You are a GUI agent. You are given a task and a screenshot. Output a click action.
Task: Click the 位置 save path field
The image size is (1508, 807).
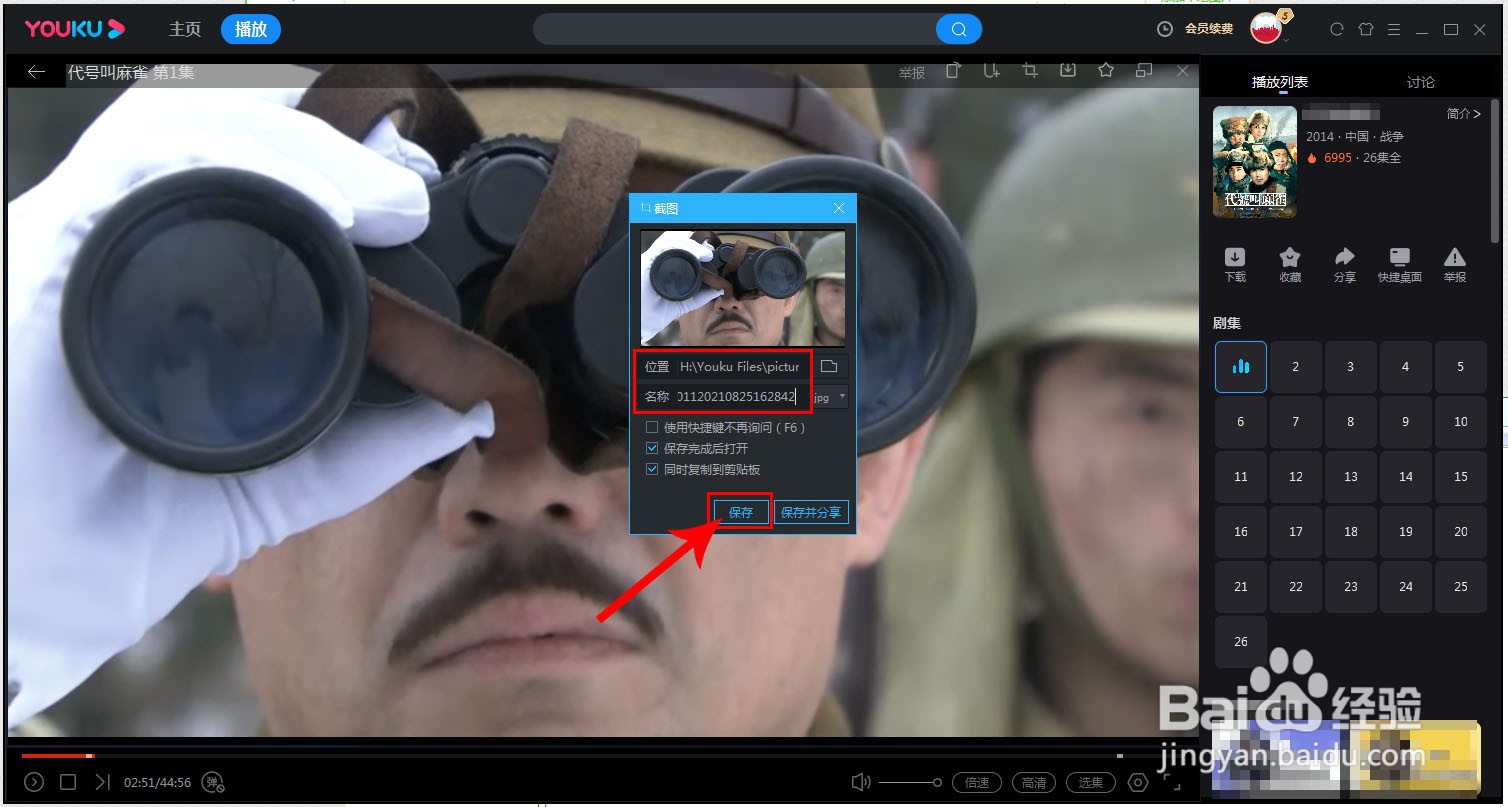click(738, 366)
